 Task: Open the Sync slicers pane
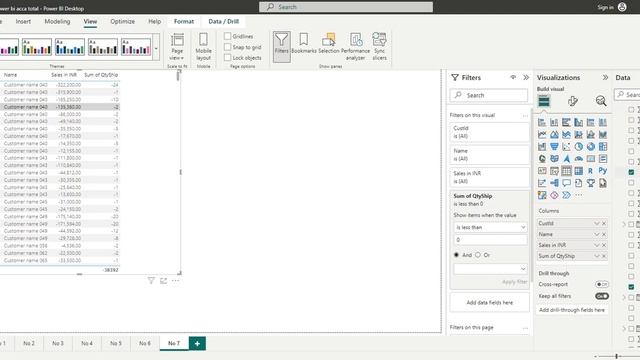(379, 47)
